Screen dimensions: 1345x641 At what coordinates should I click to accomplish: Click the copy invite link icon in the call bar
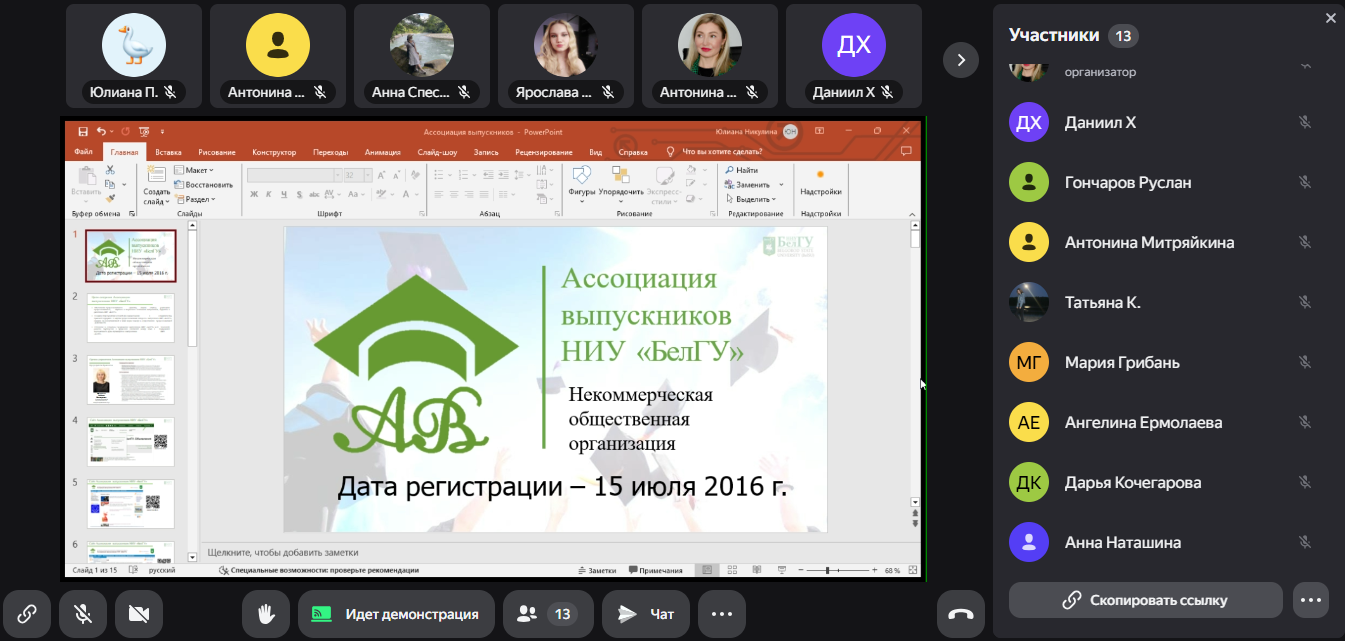27,614
